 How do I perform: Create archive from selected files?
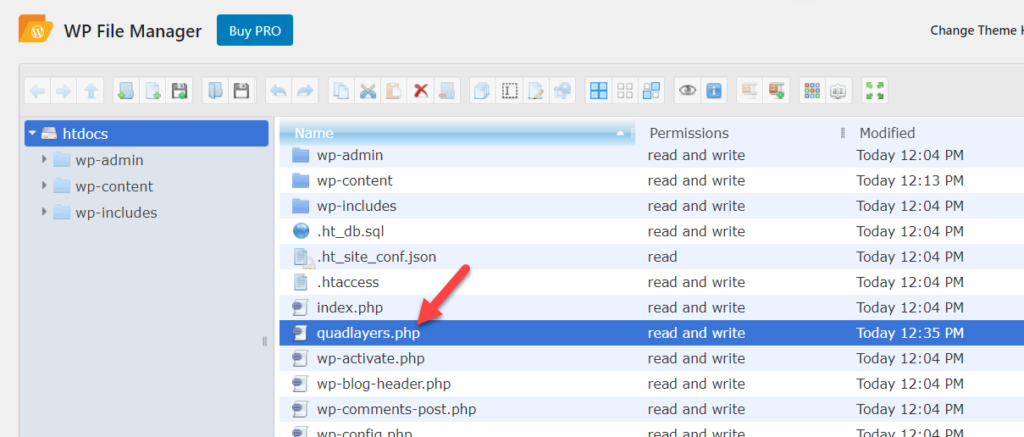pyautogui.click(x=776, y=91)
